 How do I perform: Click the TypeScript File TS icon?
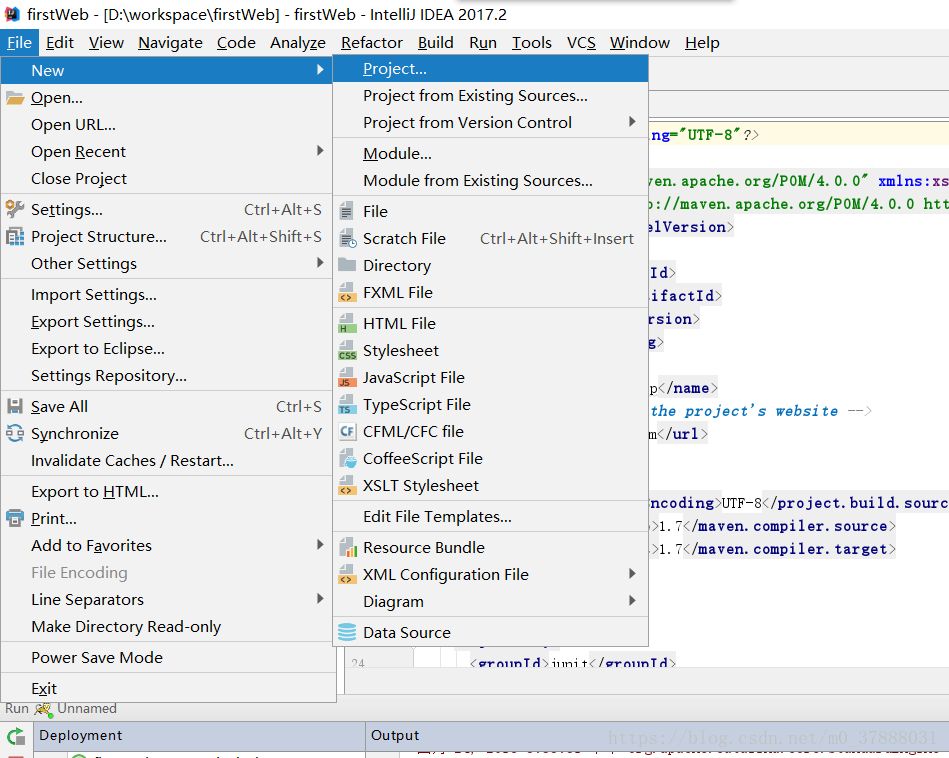347,404
